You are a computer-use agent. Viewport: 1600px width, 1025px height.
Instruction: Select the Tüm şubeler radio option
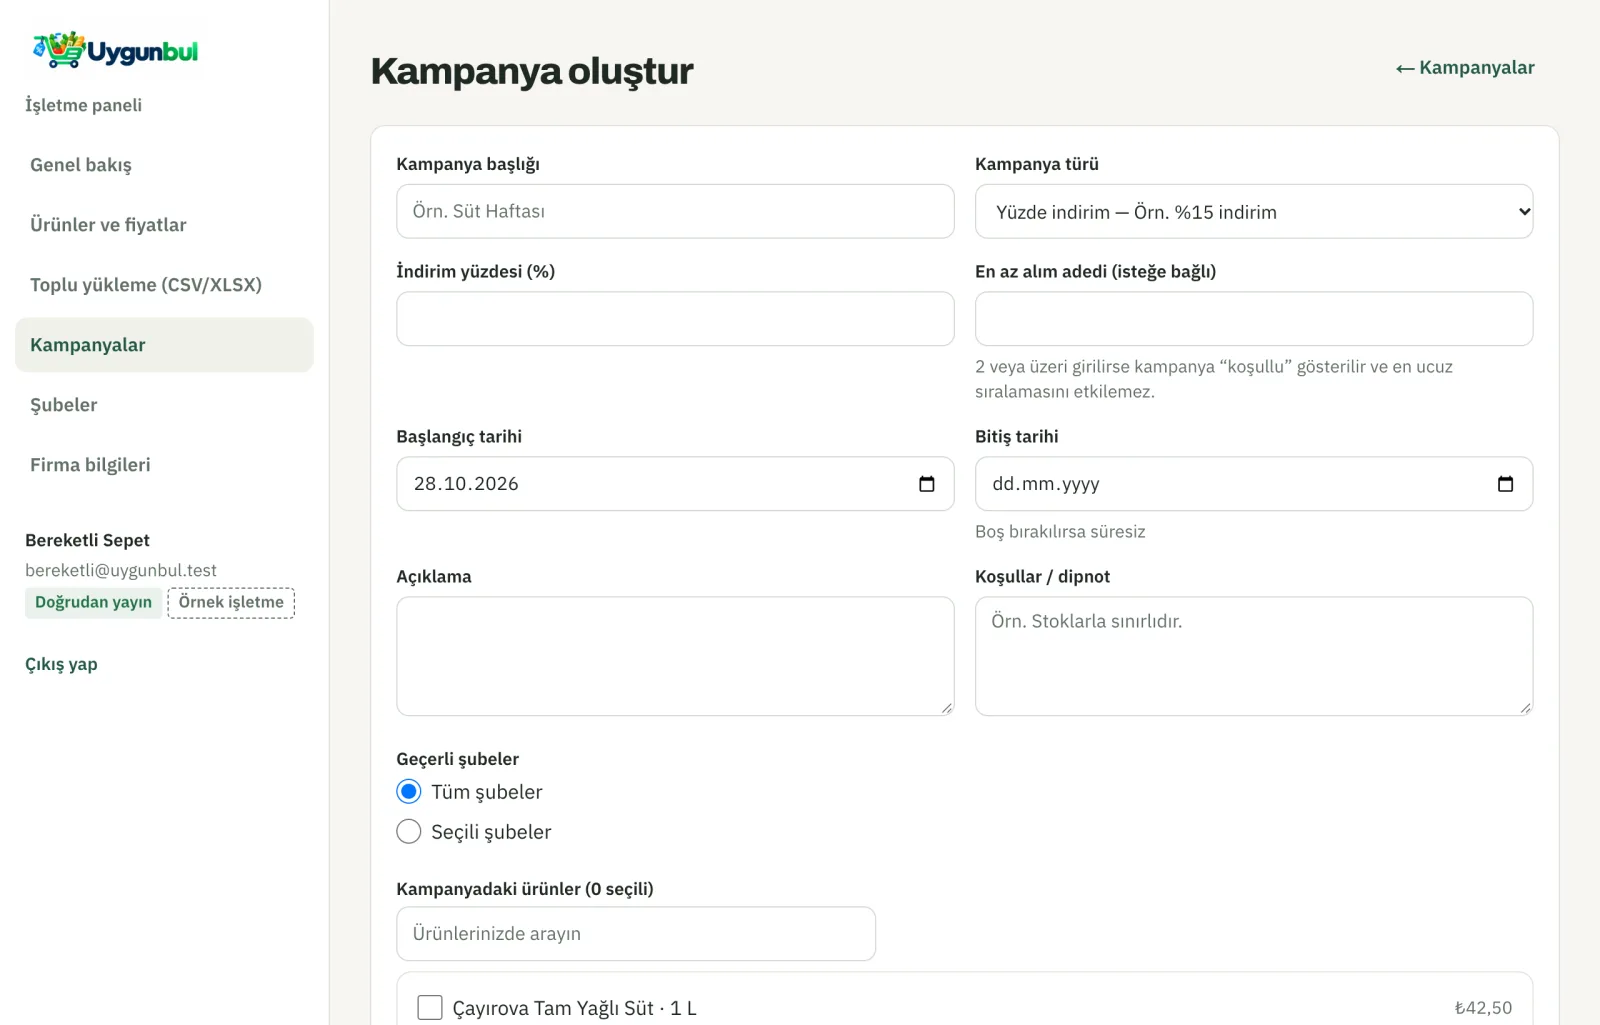(x=409, y=792)
